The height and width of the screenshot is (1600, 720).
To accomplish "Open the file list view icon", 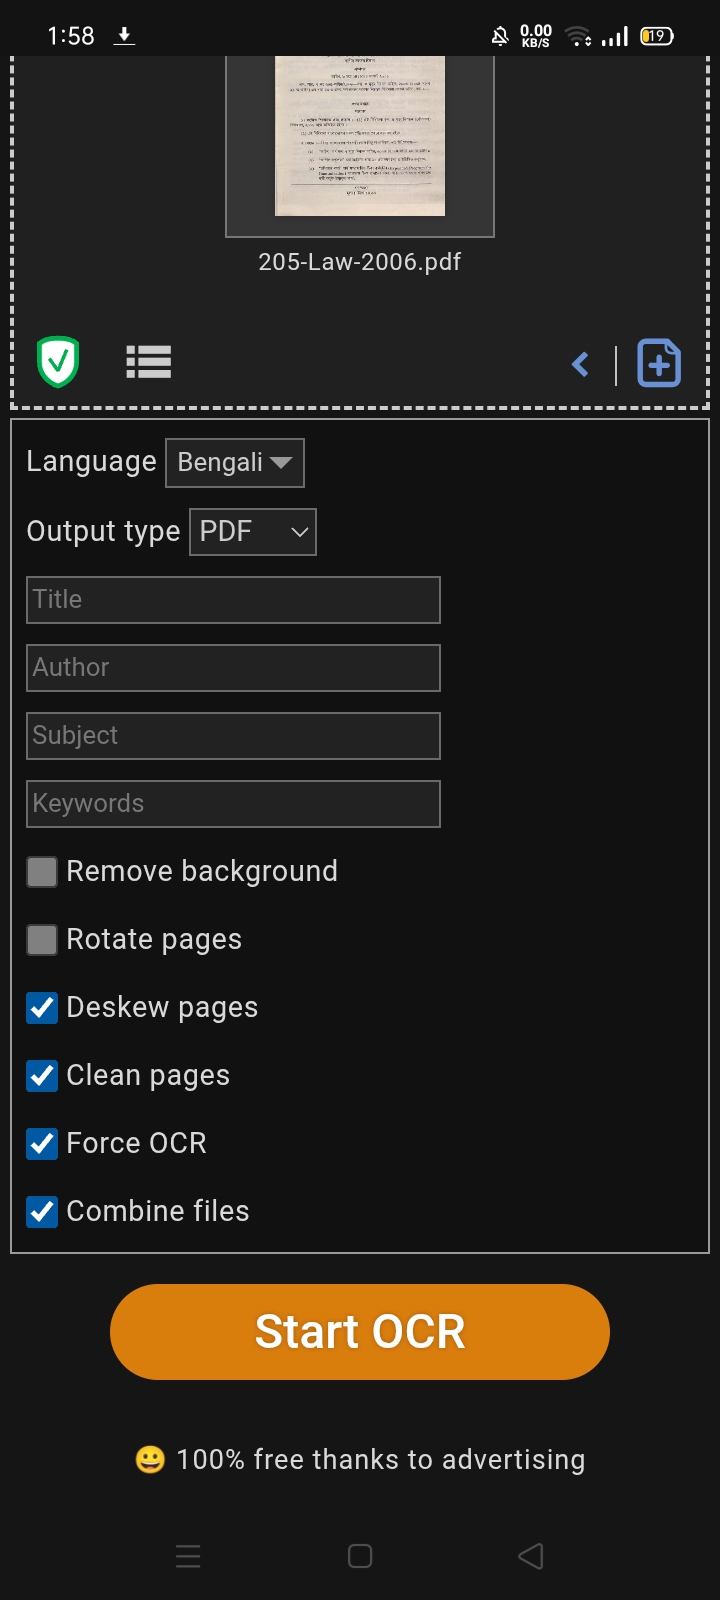I will pyautogui.click(x=149, y=362).
